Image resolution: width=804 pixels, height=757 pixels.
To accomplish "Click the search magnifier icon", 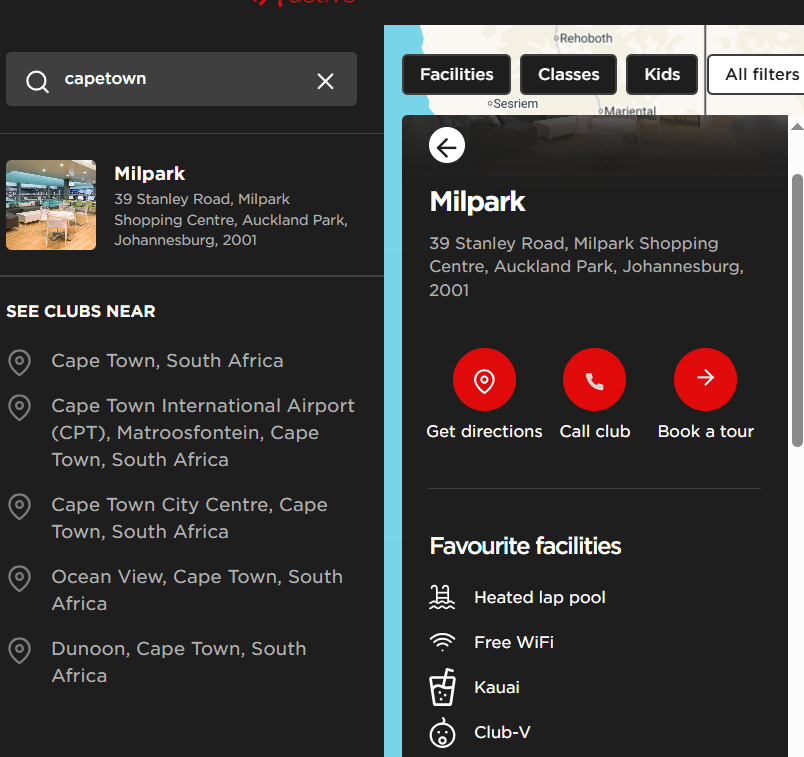I will (37, 81).
